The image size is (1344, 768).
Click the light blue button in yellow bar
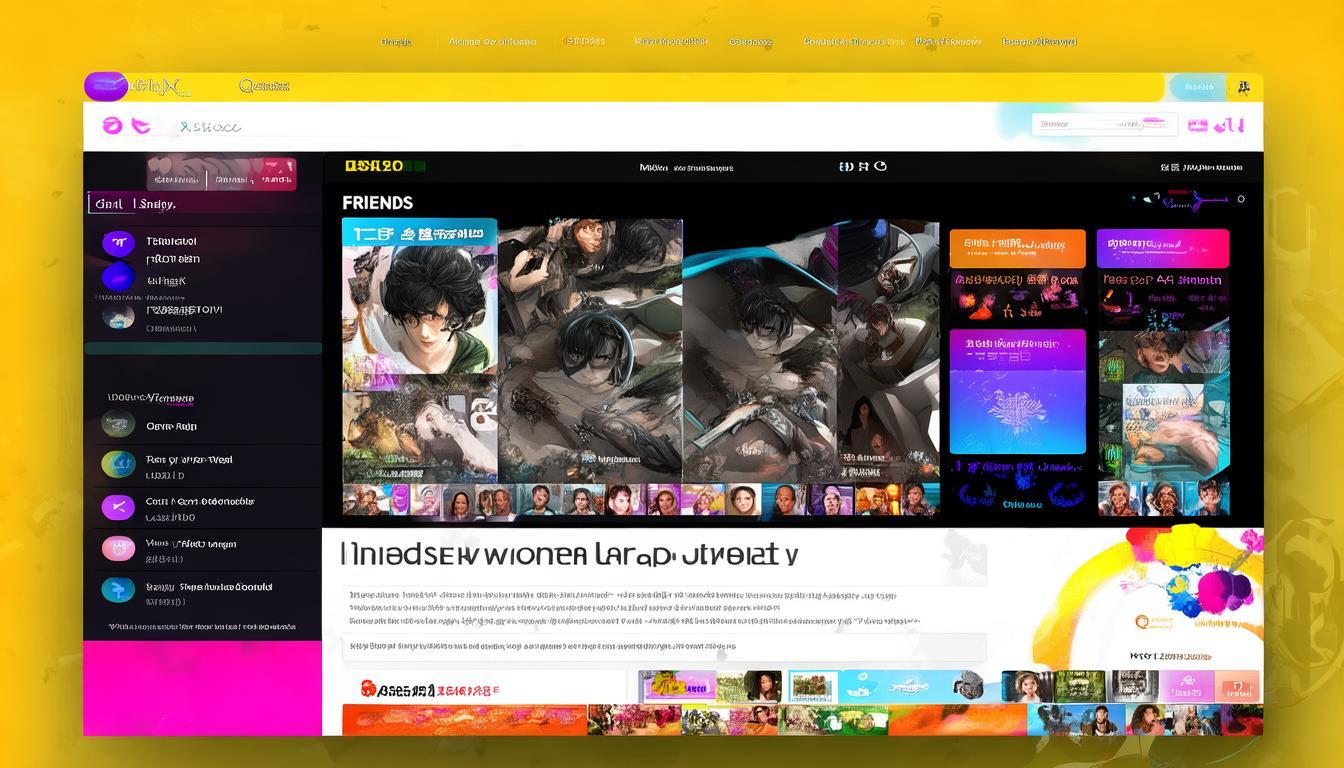pyautogui.click(x=1198, y=87)
